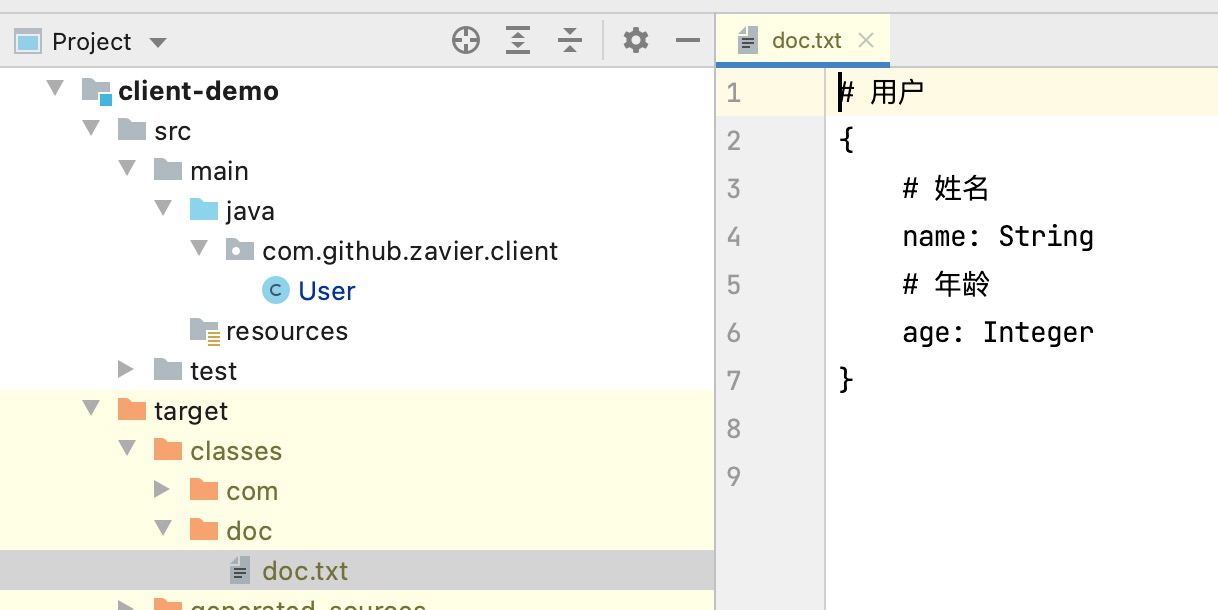
Task: Expand the test folder arrow
Action: pyautogui.click(x=126, y=370)
